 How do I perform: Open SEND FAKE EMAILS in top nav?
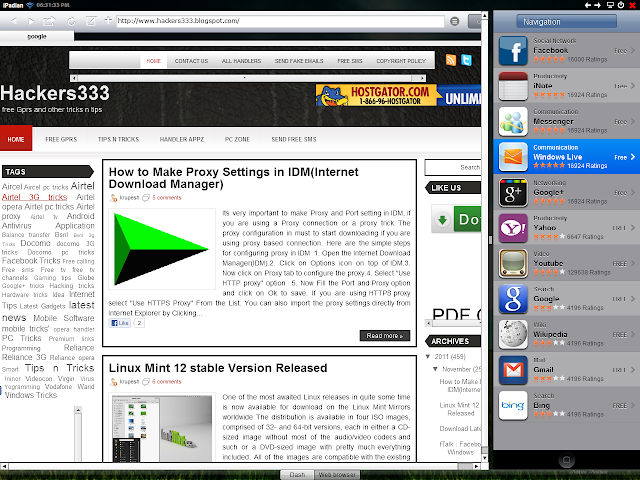click(x=299, y=61)
